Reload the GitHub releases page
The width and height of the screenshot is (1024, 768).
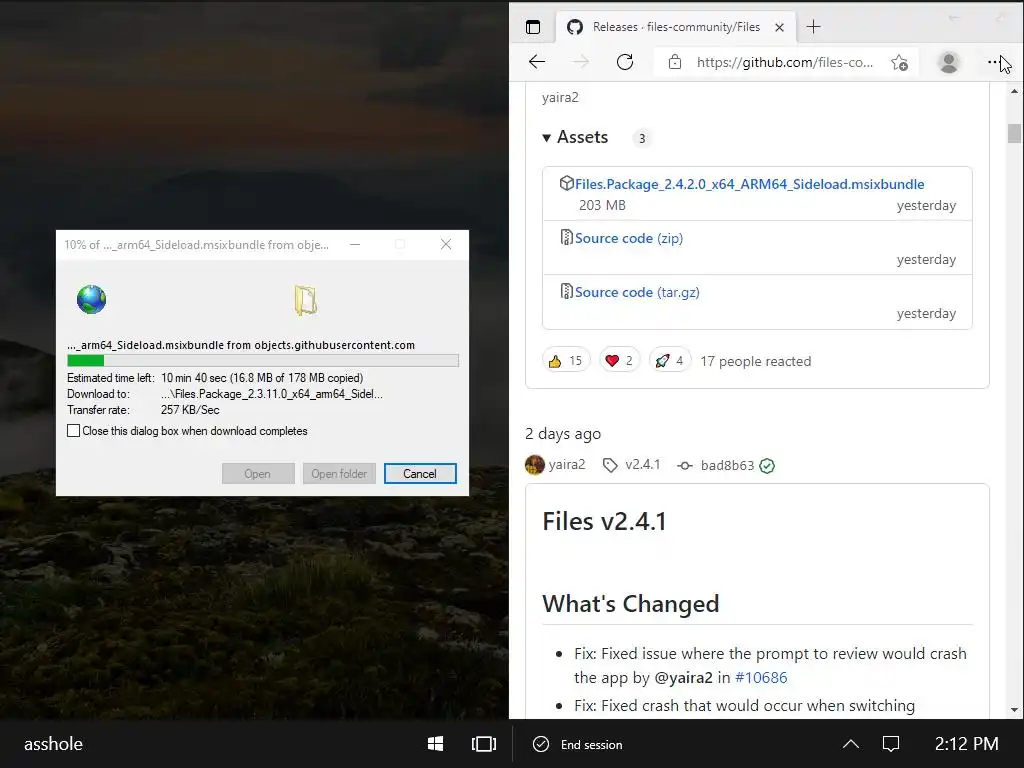(x=625, y=62)
